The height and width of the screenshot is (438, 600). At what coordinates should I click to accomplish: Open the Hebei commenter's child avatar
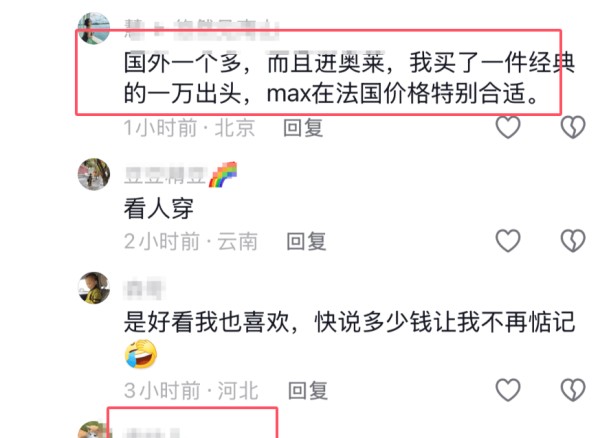click(94, 288)
